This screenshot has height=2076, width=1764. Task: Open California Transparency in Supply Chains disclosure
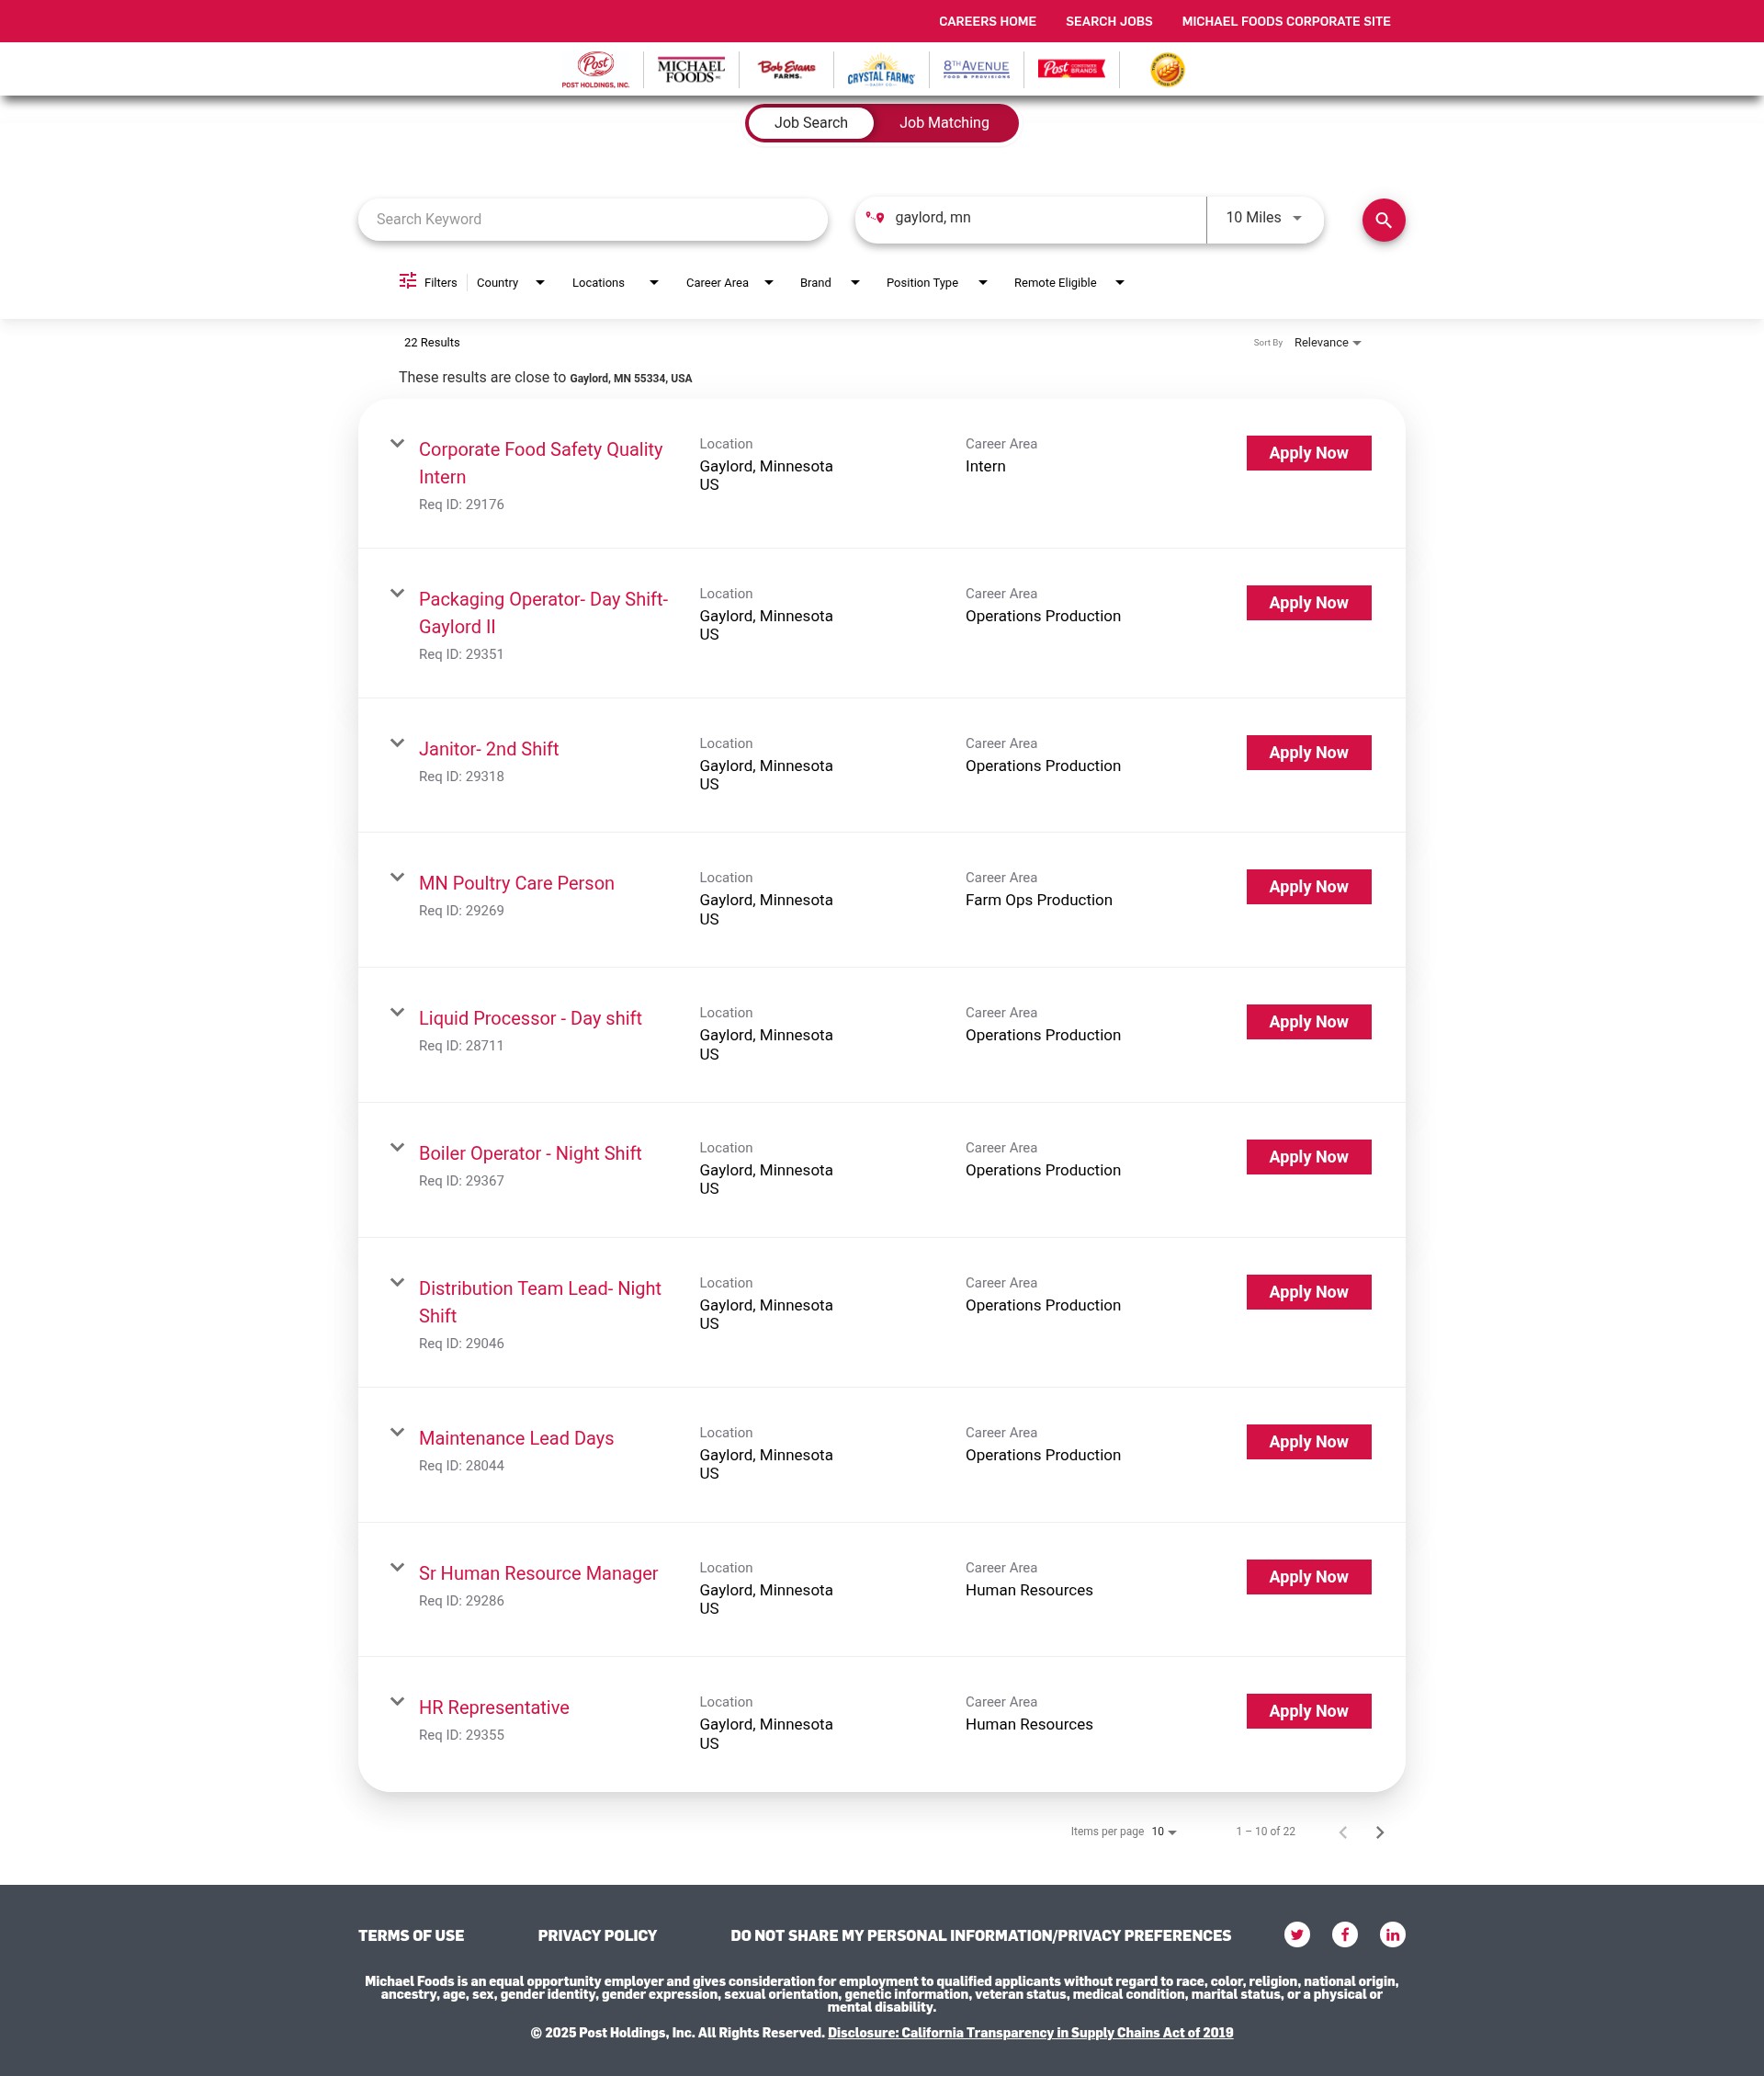point(1030,2033)
